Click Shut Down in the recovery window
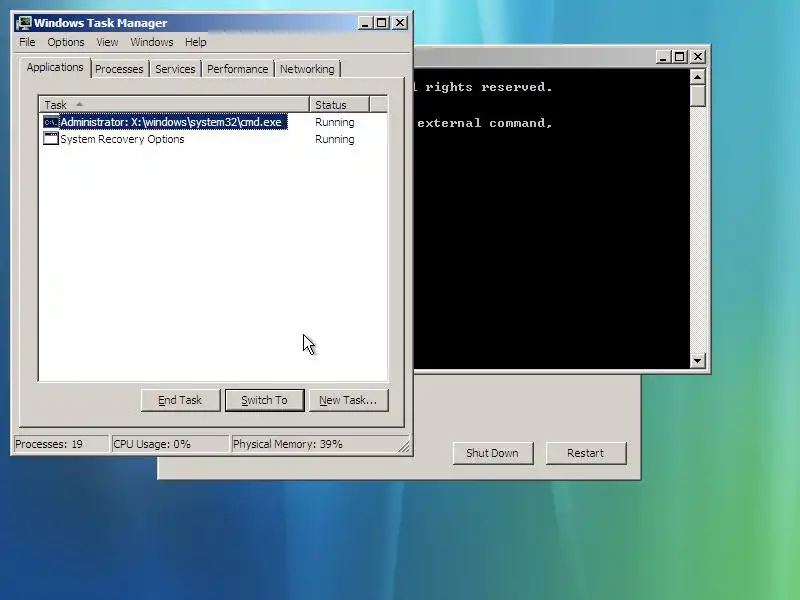The image size is (800, 600). (x=492, y=453)
